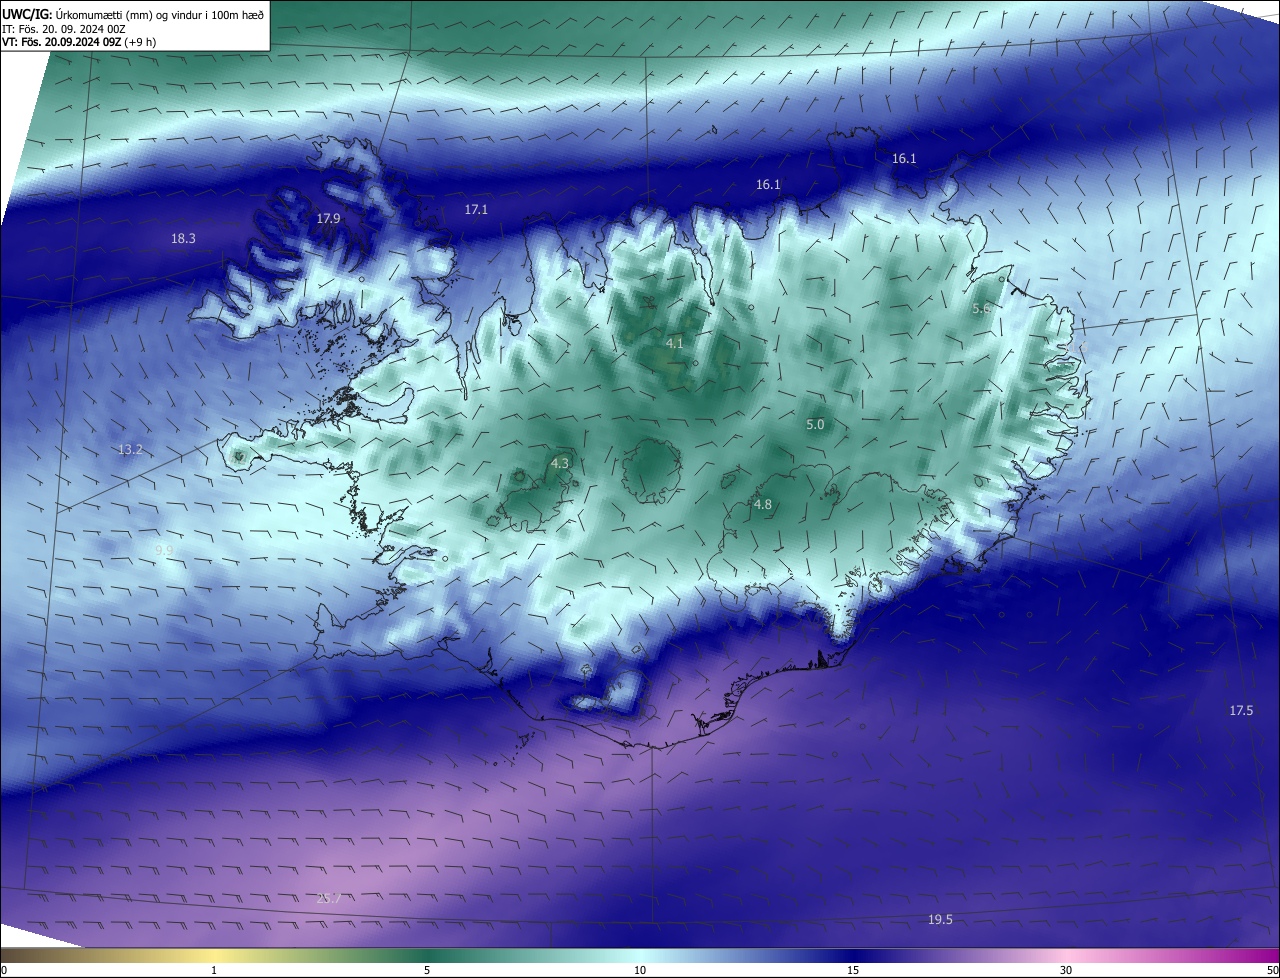This screenshot has height=978, width=1280.
Task: Click the 5.0 value label
Action: click(x=815, y=424)
